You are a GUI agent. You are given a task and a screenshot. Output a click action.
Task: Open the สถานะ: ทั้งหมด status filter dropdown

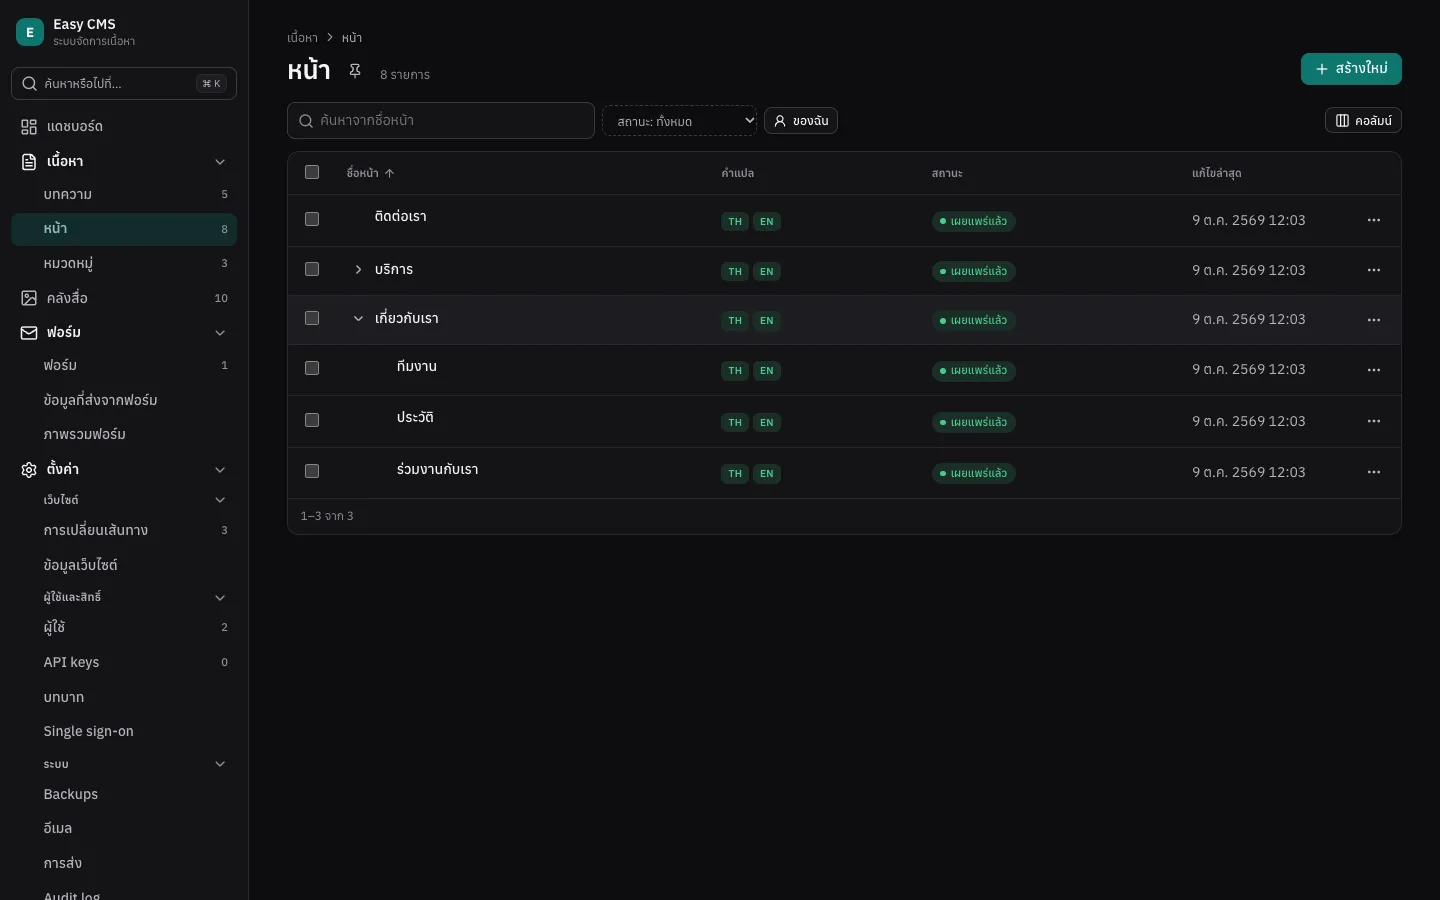coord(680,121)
